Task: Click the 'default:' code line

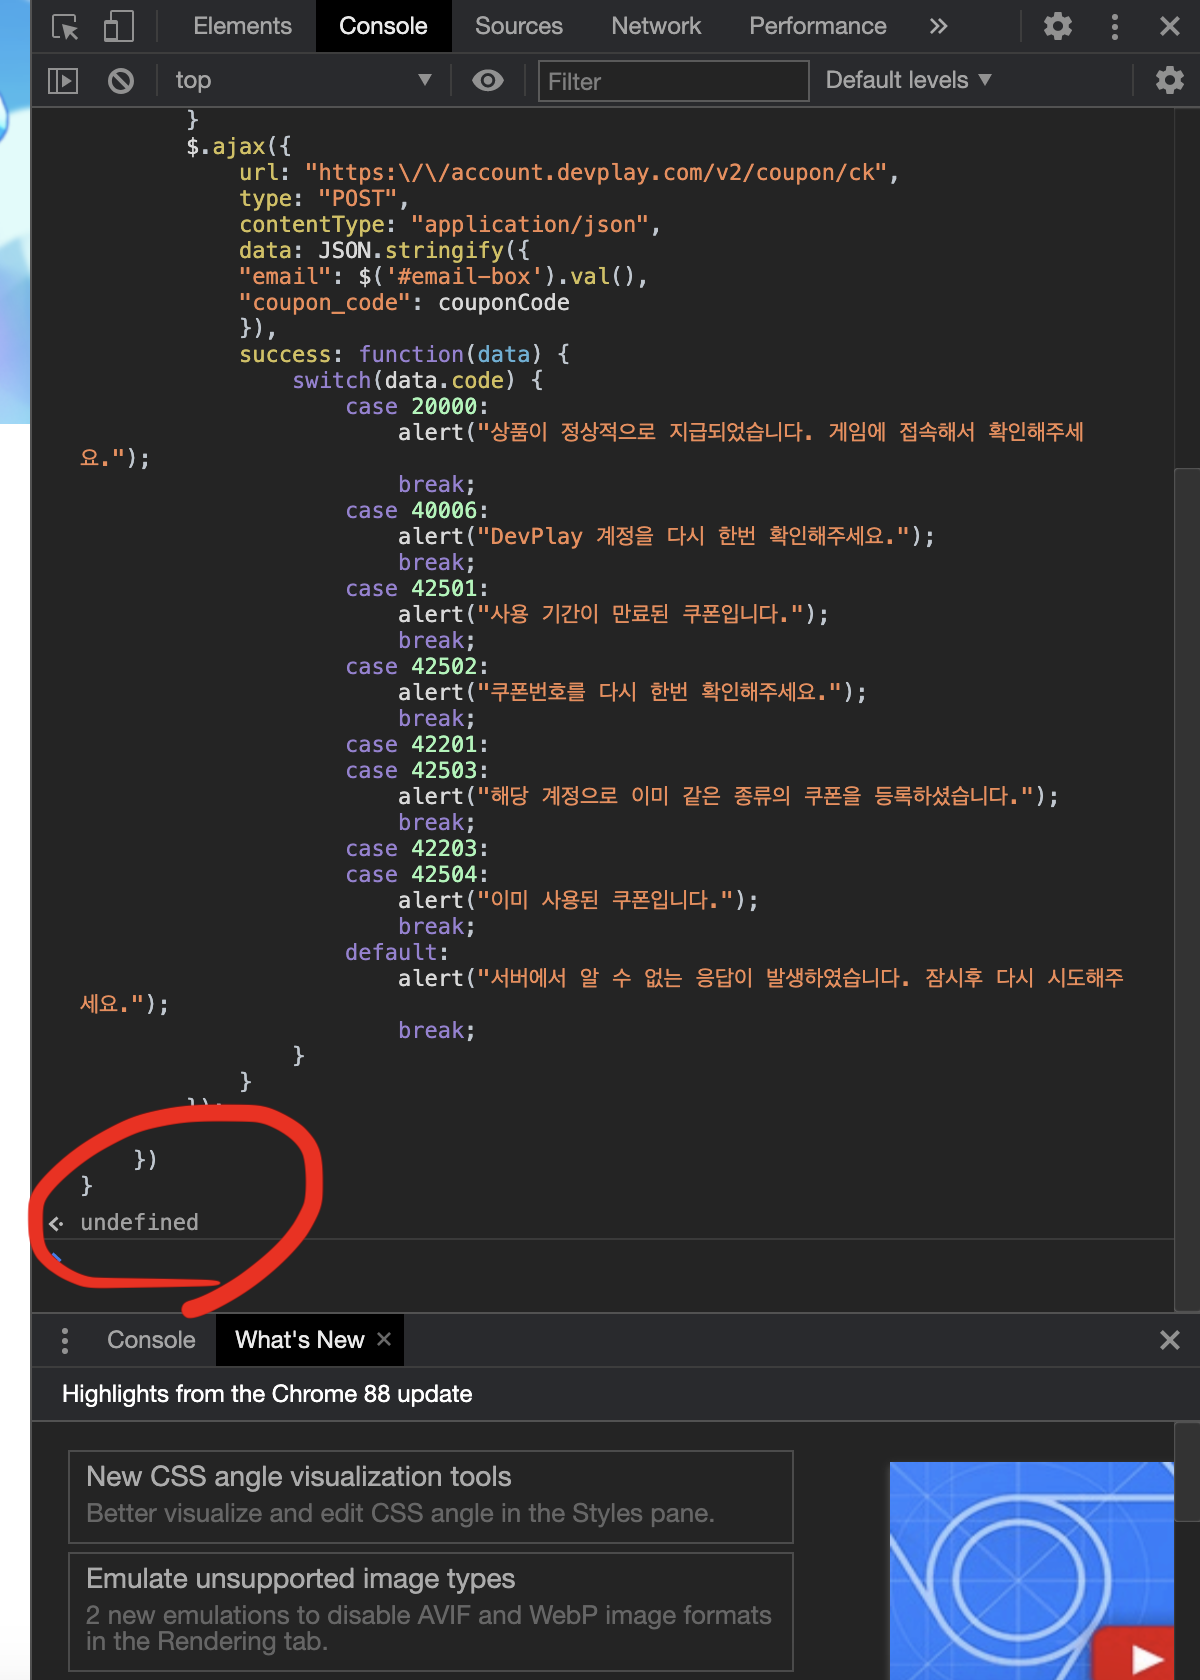Action: tap(397, 952)
